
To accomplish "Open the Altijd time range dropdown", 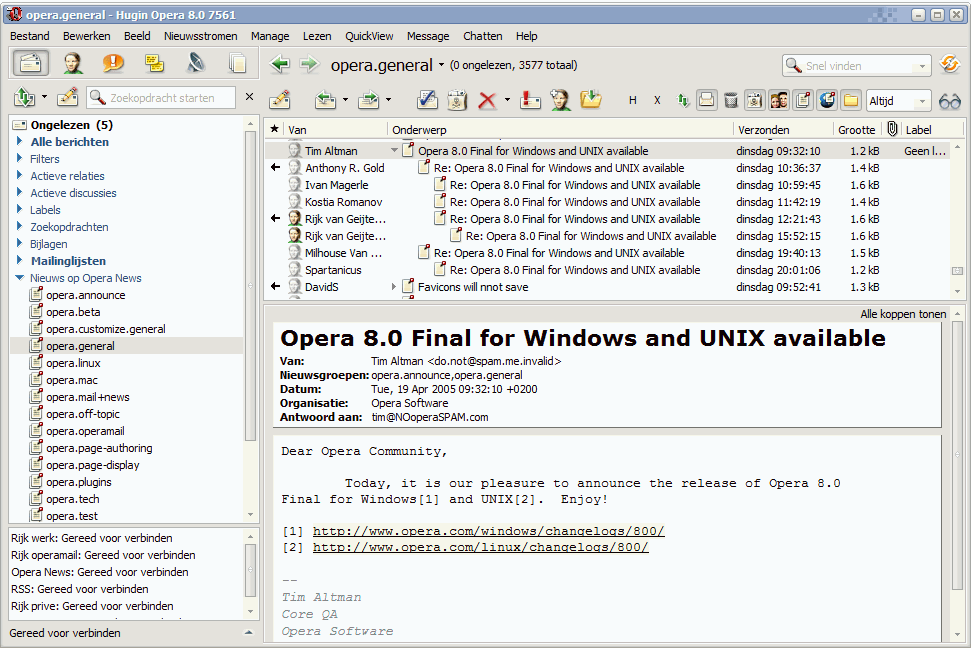I will click(x=897, y=100).
